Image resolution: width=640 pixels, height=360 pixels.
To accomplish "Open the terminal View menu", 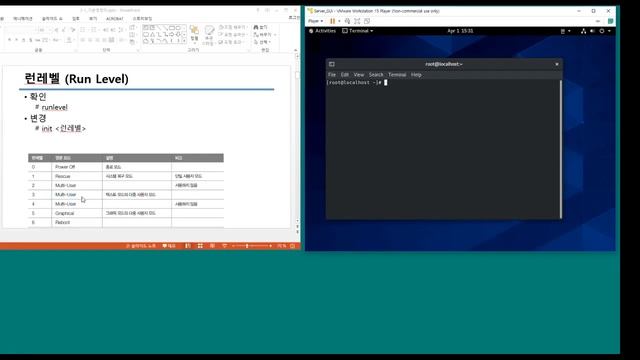I will coord(359,75).
